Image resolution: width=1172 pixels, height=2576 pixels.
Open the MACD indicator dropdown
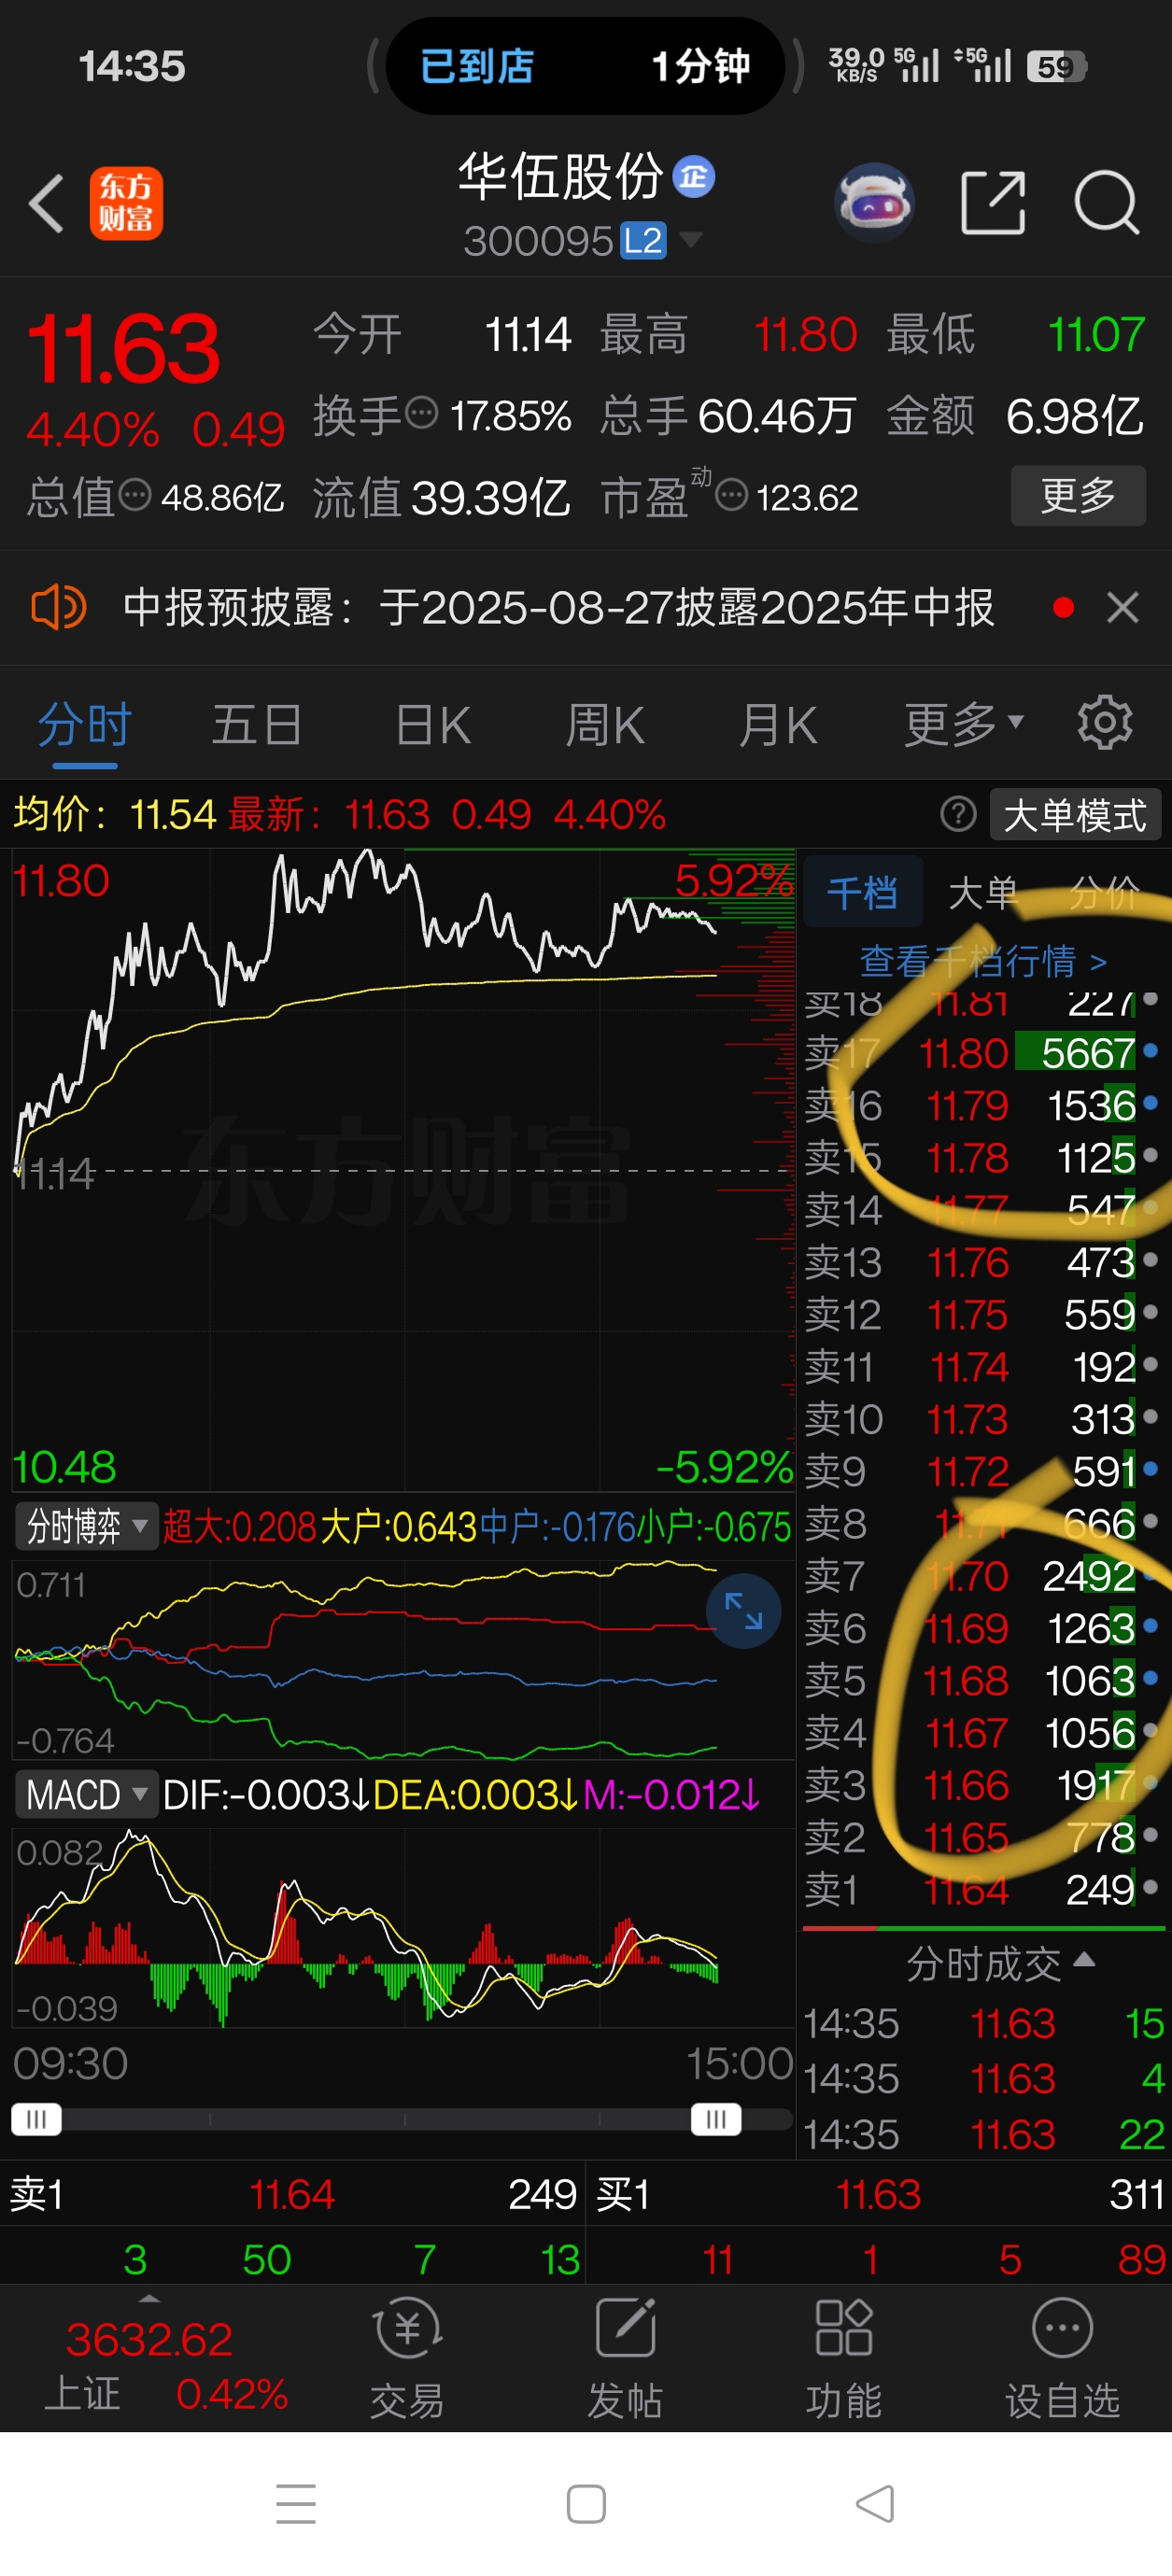coord(86,1794)
